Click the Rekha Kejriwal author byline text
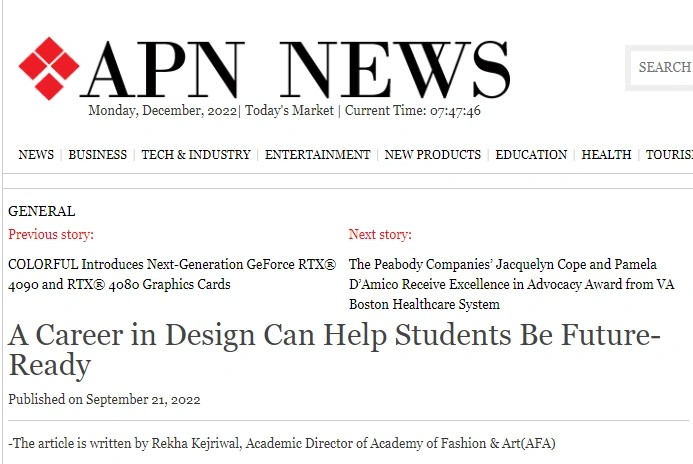 point(281,443)
